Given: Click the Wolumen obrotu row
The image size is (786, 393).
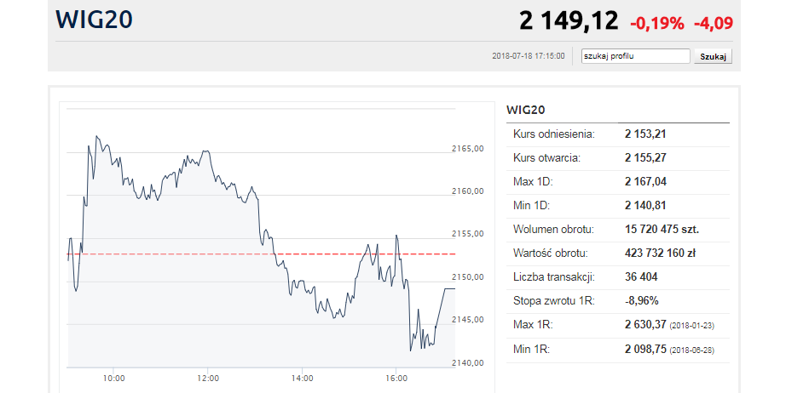Looking at the screenshot, I should 618,230.
